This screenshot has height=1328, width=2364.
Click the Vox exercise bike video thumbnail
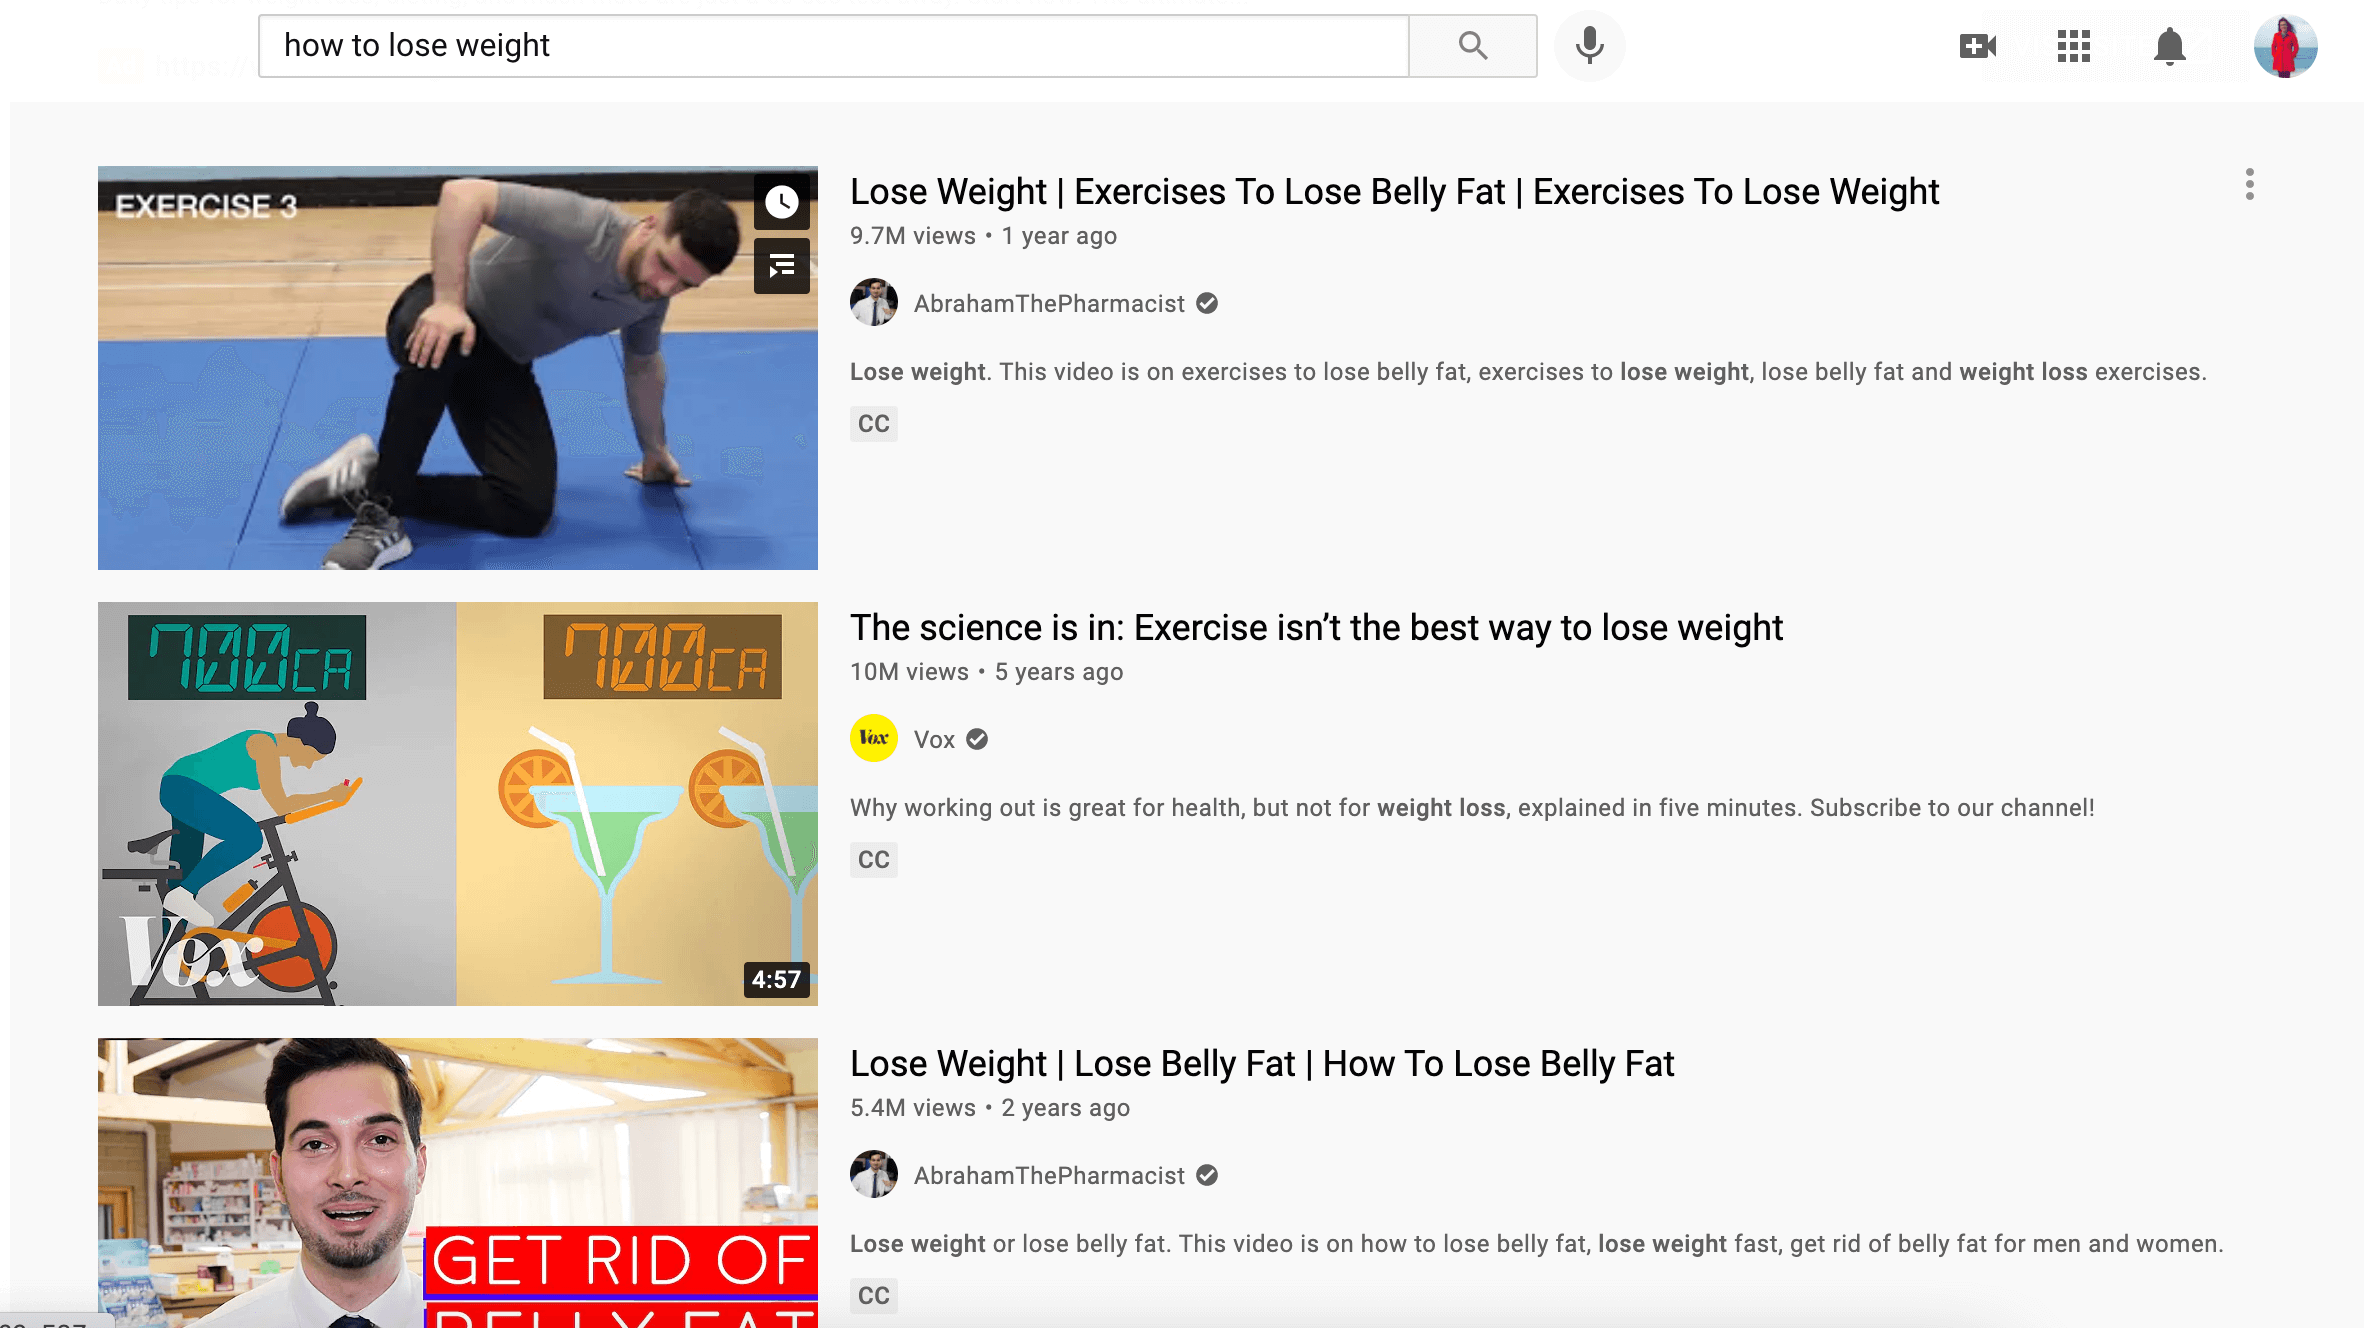(458, 804)
